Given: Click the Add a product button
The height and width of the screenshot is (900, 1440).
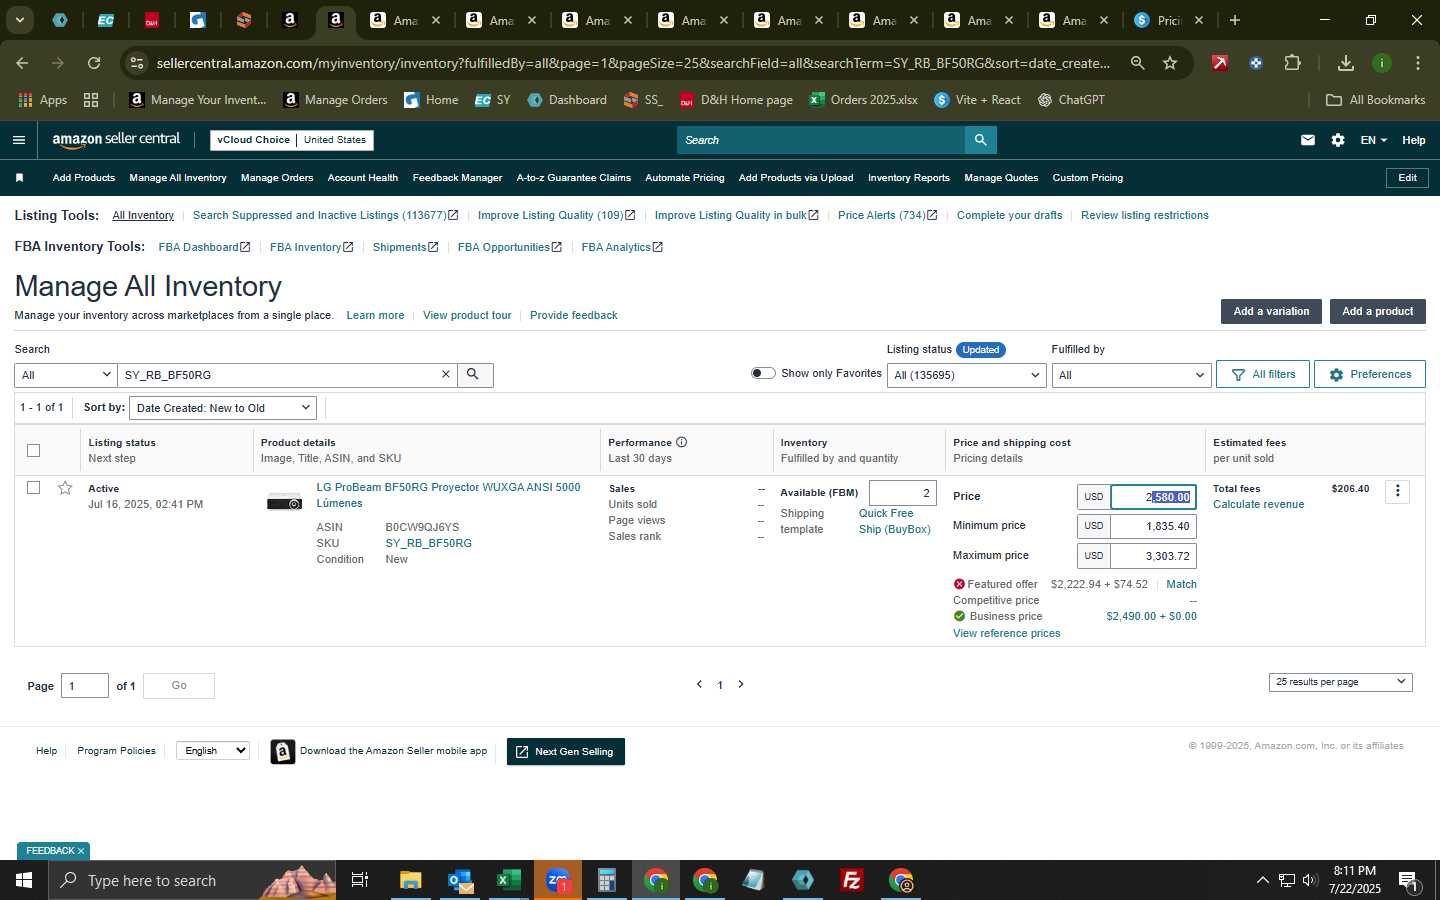Looking at the screenshot, I should (x=1377, y=311).
